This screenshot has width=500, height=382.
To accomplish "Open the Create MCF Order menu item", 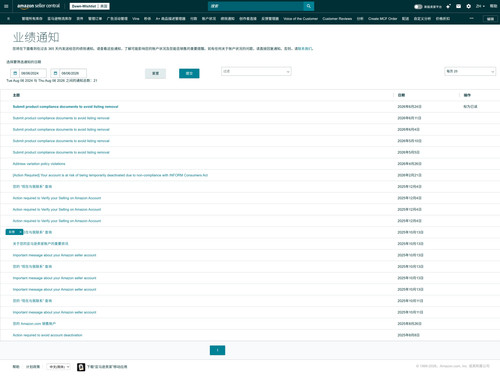I will click(383, 19).
